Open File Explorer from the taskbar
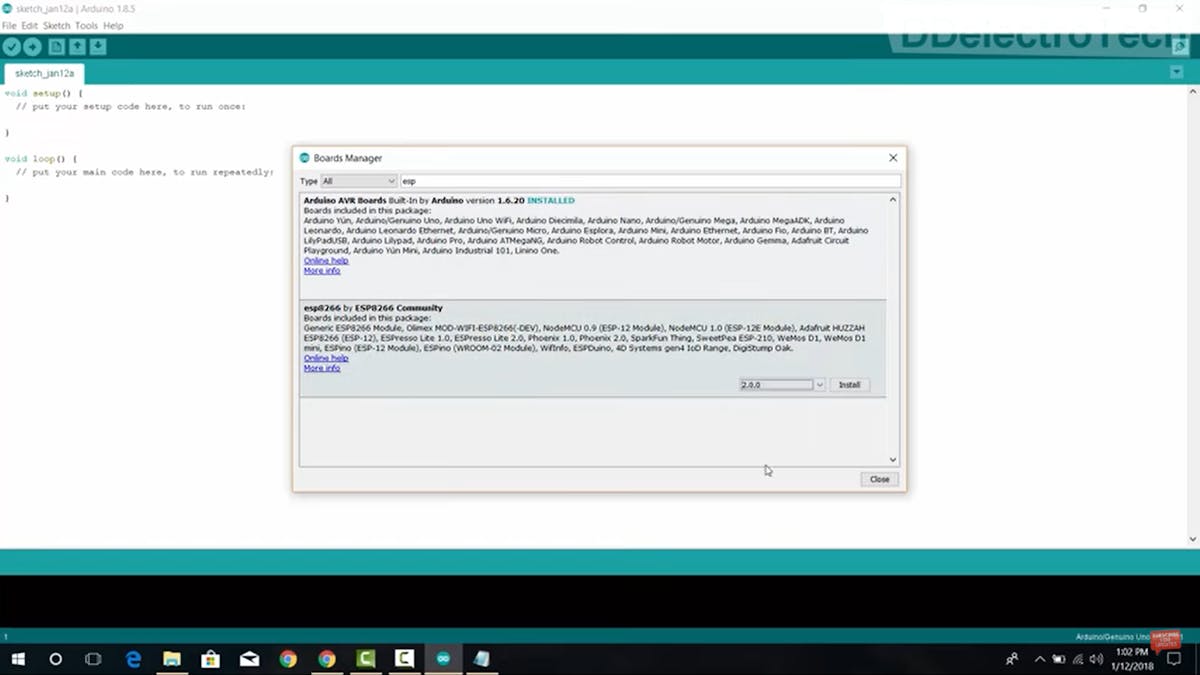 tap(172, 659)
